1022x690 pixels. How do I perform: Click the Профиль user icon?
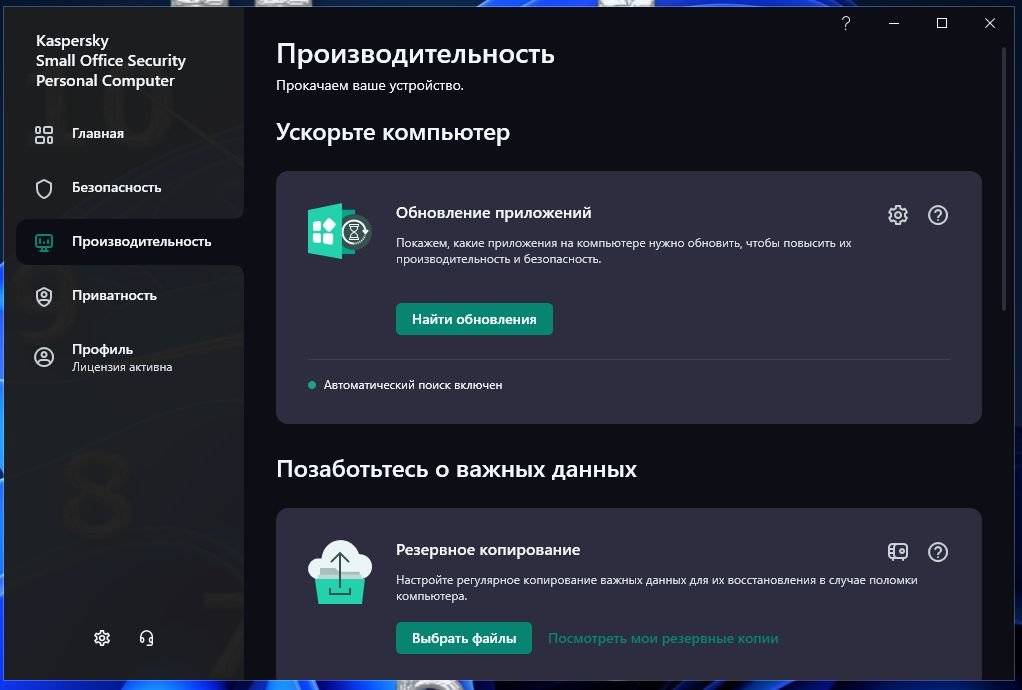pyautogui.click(x=44, y=357)
